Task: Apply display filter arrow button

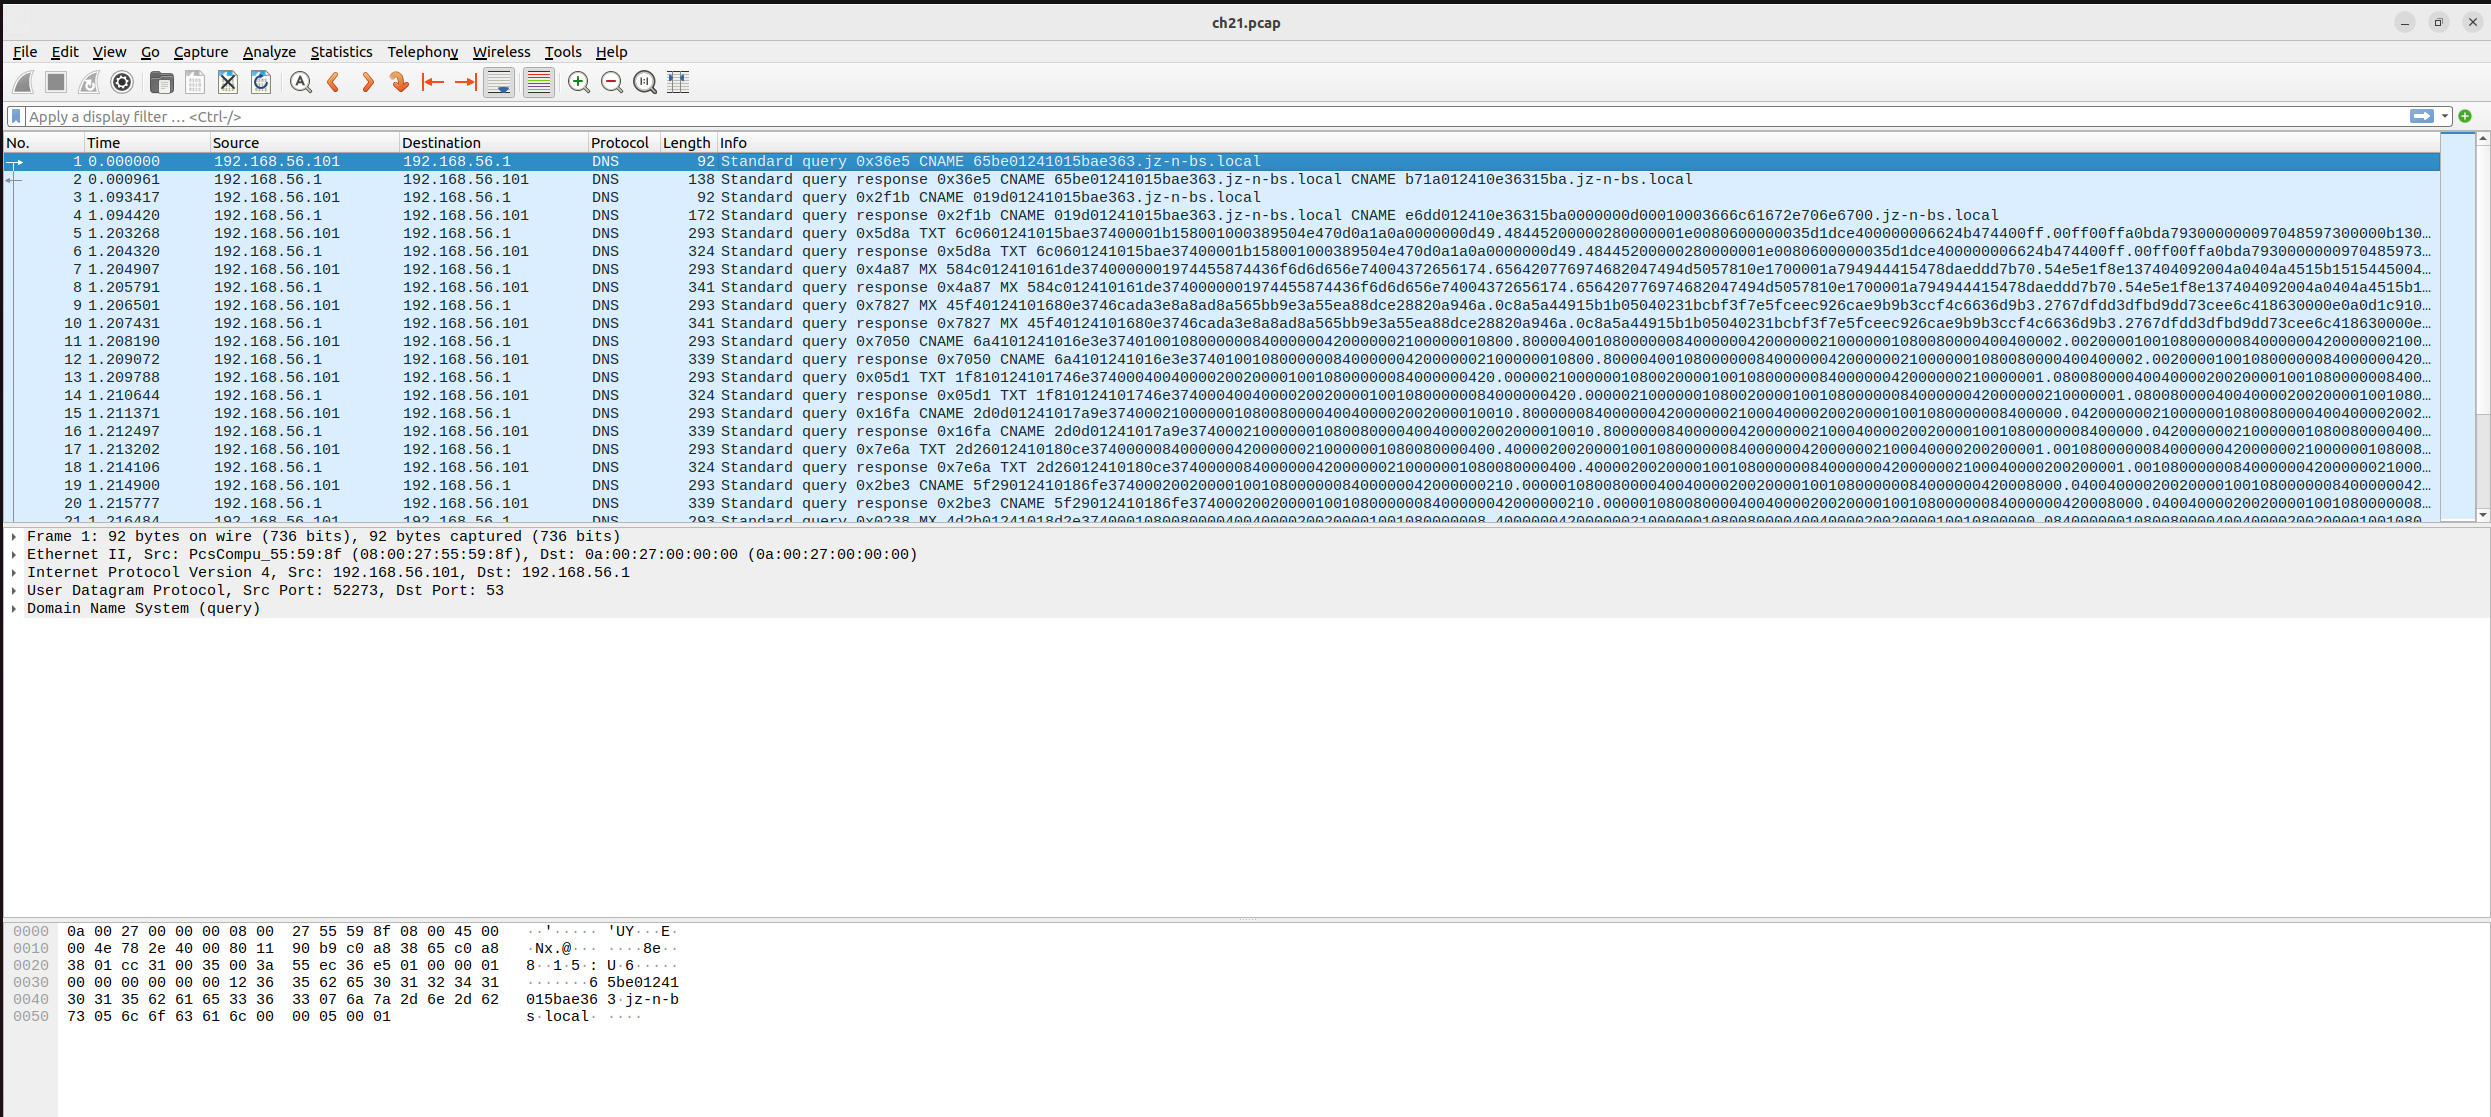Action: click(2422, 117)
